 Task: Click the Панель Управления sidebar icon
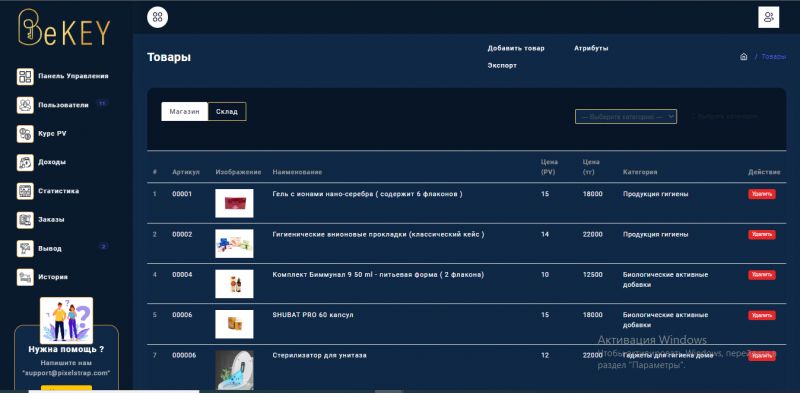pyautogui.click(x=25, y=77)
